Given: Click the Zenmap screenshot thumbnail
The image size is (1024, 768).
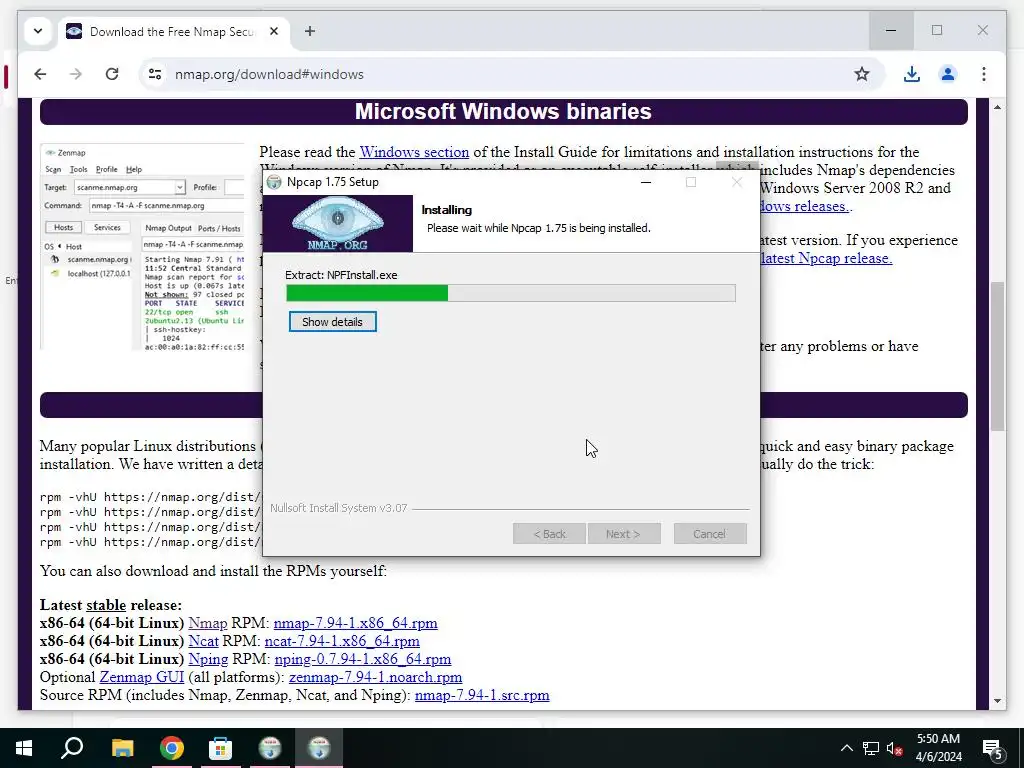Looking at the screenshot, I should pos(142,247).
